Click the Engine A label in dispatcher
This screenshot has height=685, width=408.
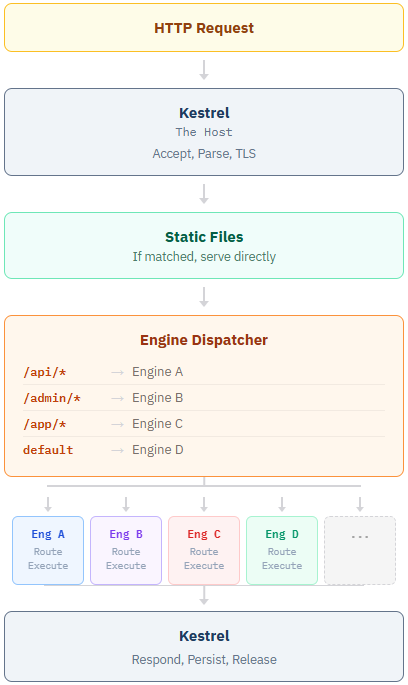click(x=157, y=372)
